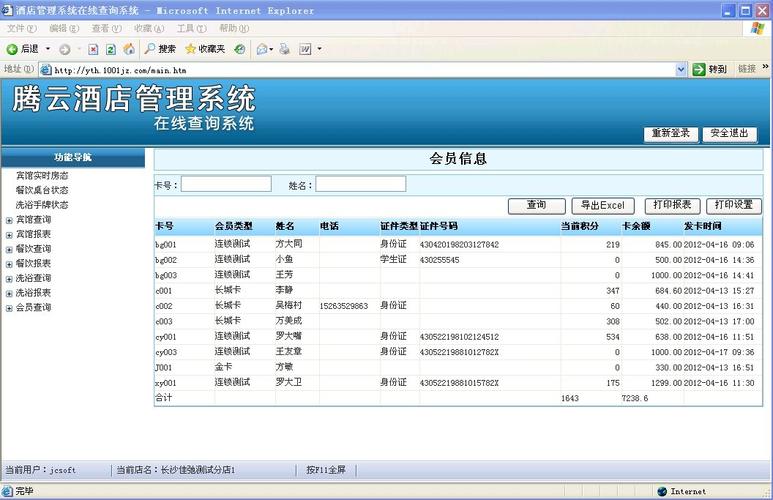773x500 pixels.
Task: Click the 打印设置 button
Action: coord(734,206)
